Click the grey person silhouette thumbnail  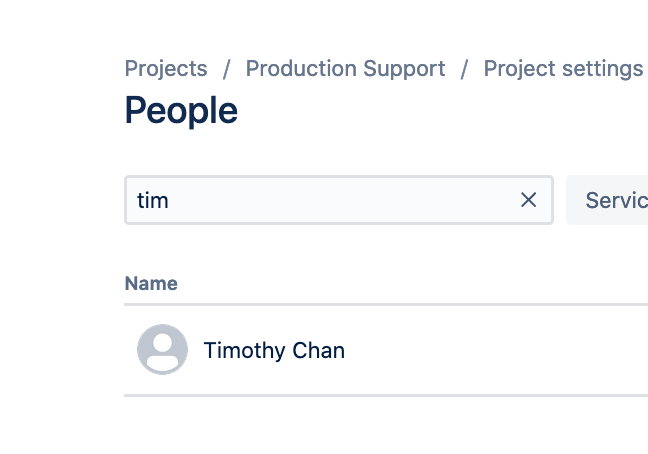tap(162, 349)
